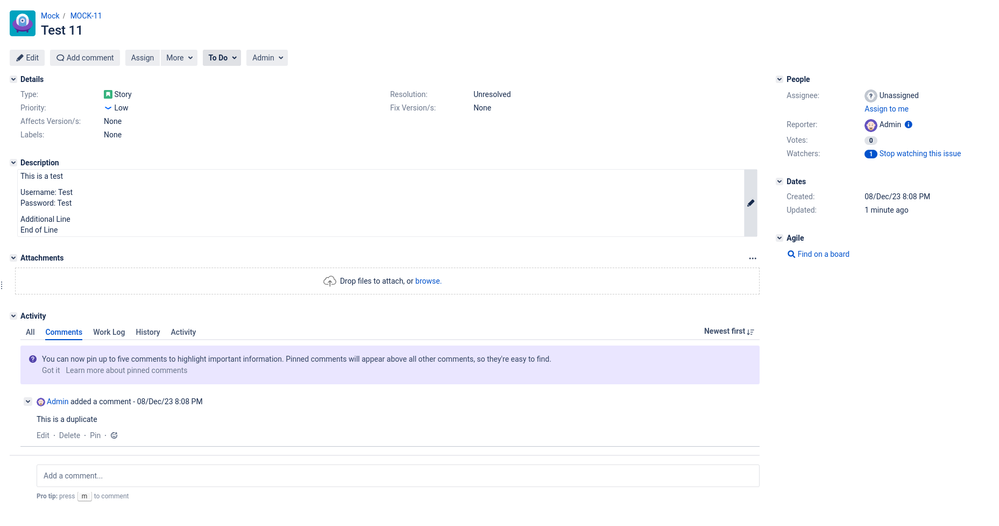Collapse the Details section
The width and height of the screenshot is (999, 526).
pyautogui.click(x=13, y=80)
